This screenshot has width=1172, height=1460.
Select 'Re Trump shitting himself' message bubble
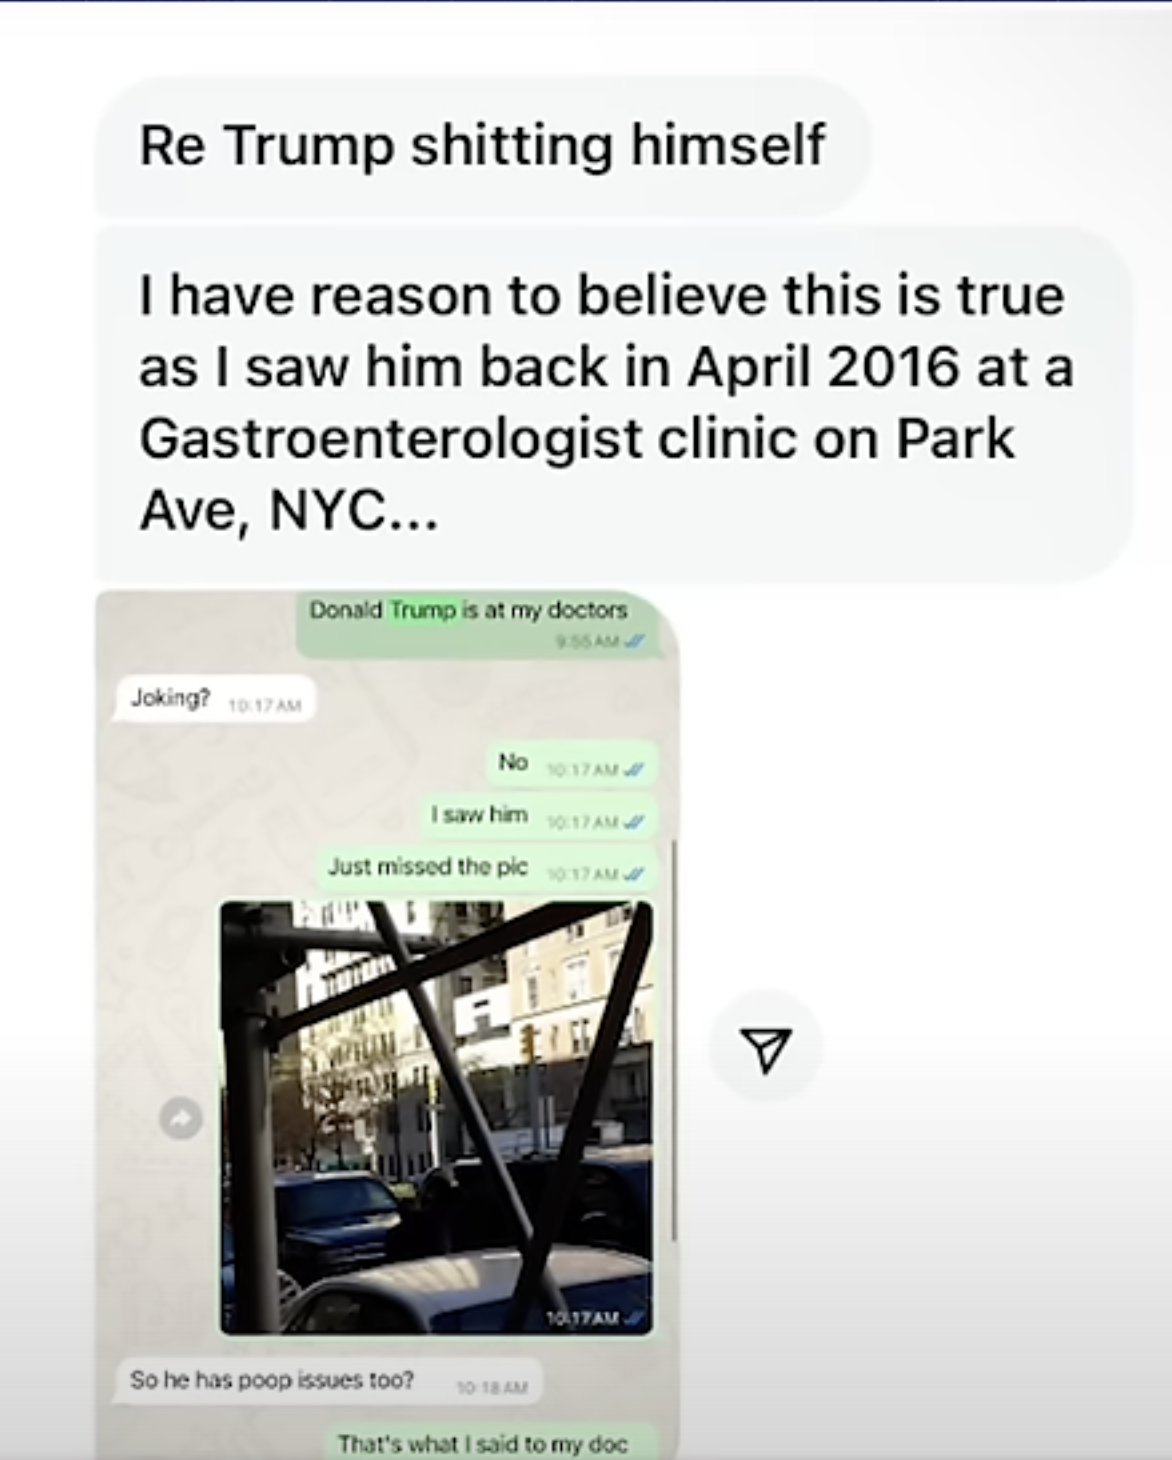[x=482, y=146]
